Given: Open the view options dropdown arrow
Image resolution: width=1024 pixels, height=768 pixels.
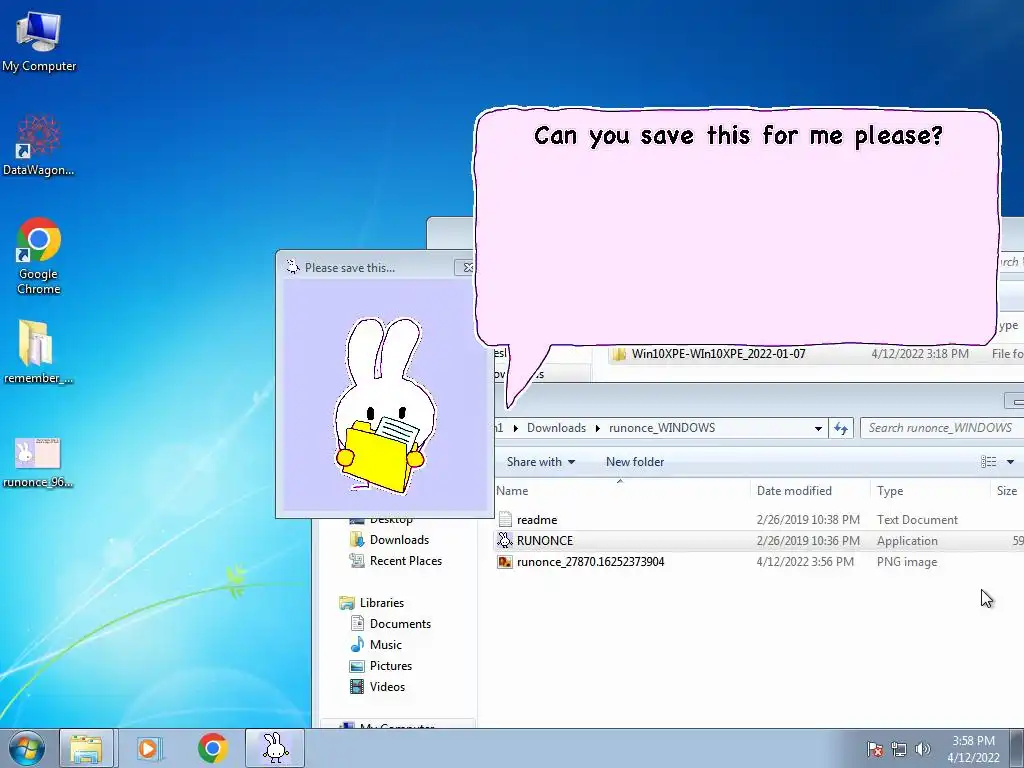Looking at the screenshot, I should (x=1010, y=462).
